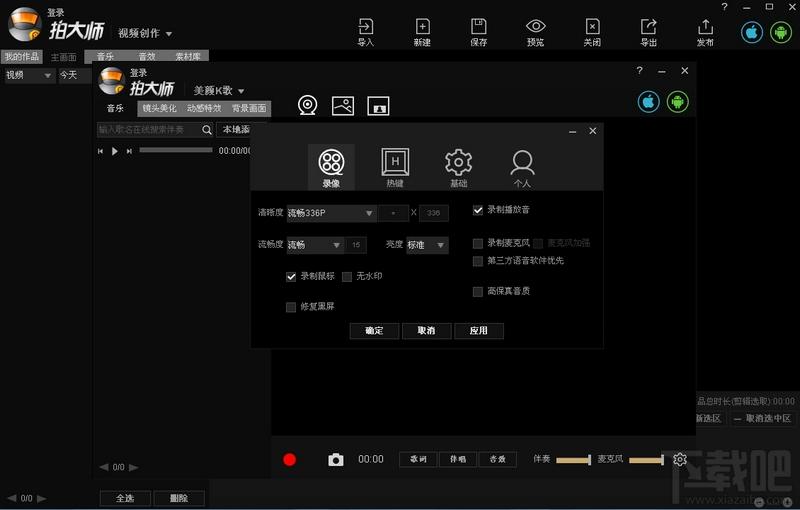Go to next page arrow beside 0/0 in K歌 panel
The image size is (800, 510).
click(x=134, y=467)
